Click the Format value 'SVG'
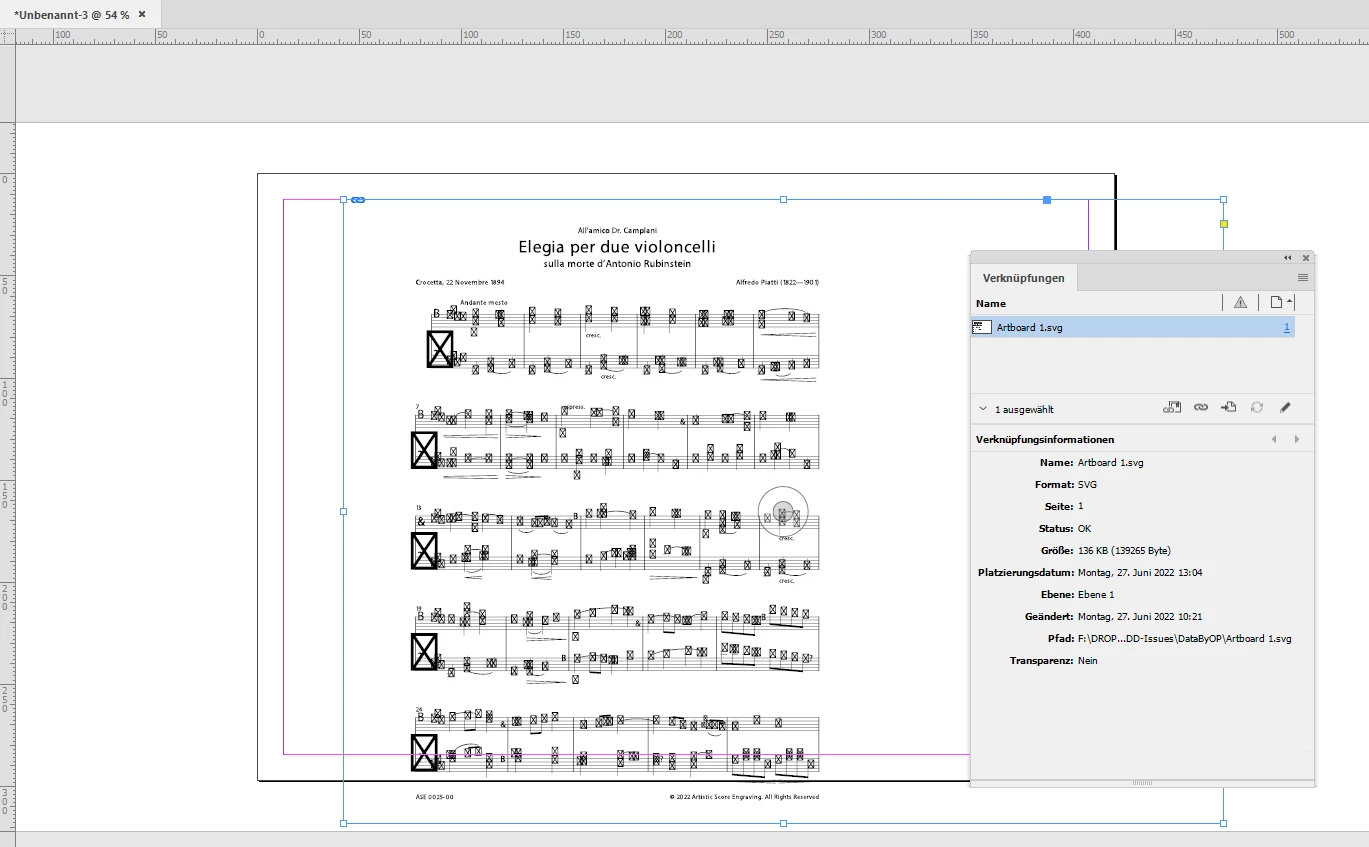1369x847 pixels. tap(1087, 484)
